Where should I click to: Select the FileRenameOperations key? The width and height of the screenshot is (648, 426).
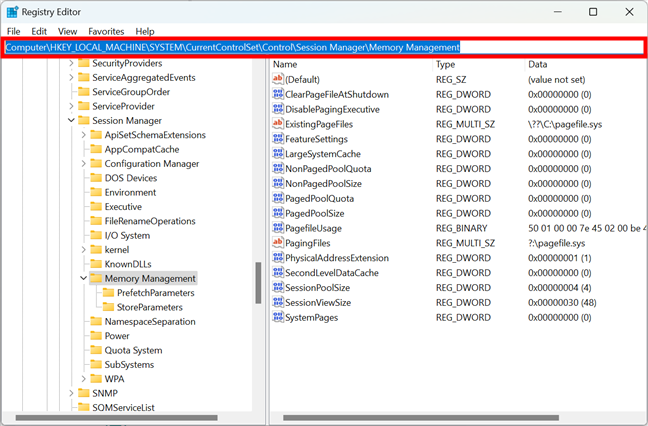click(150, 221)
